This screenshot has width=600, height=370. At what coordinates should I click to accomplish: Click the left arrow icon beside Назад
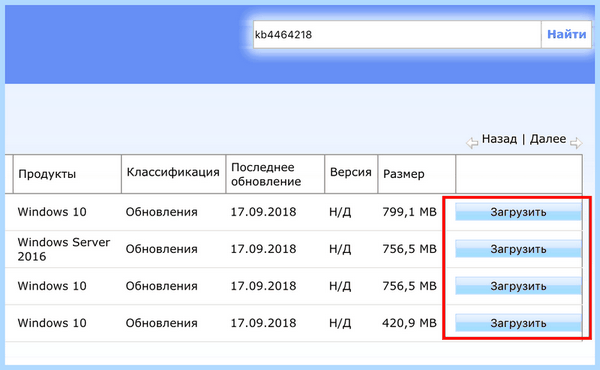pyautogui.click(x=472, y=143)
